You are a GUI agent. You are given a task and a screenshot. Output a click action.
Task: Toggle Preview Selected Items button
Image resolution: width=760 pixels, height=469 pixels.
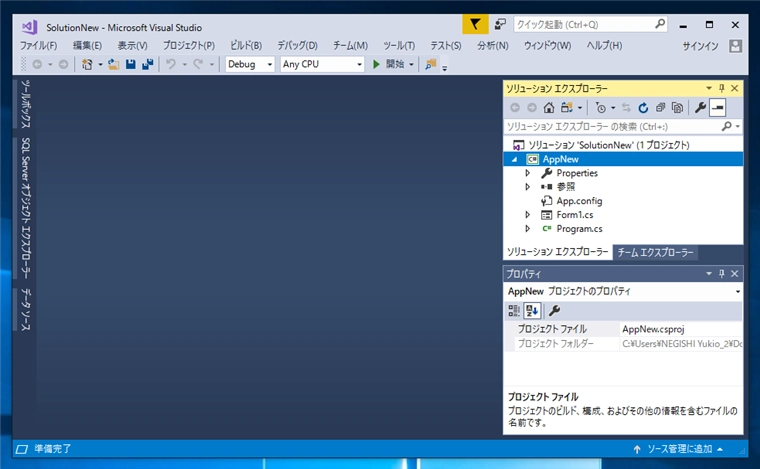click(x=717, y=108)
